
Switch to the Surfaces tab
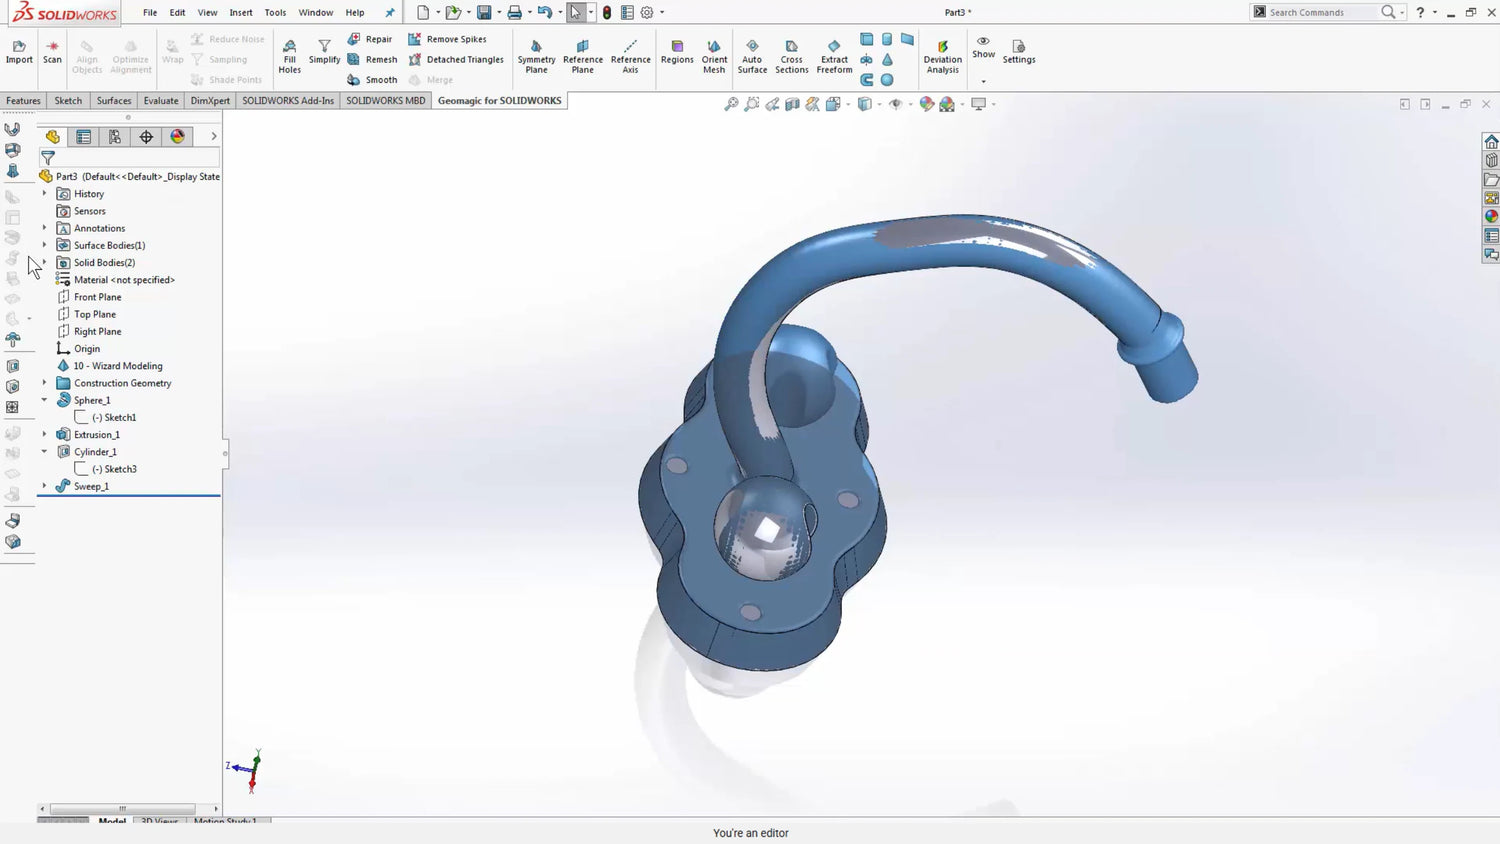coord(114,101)
